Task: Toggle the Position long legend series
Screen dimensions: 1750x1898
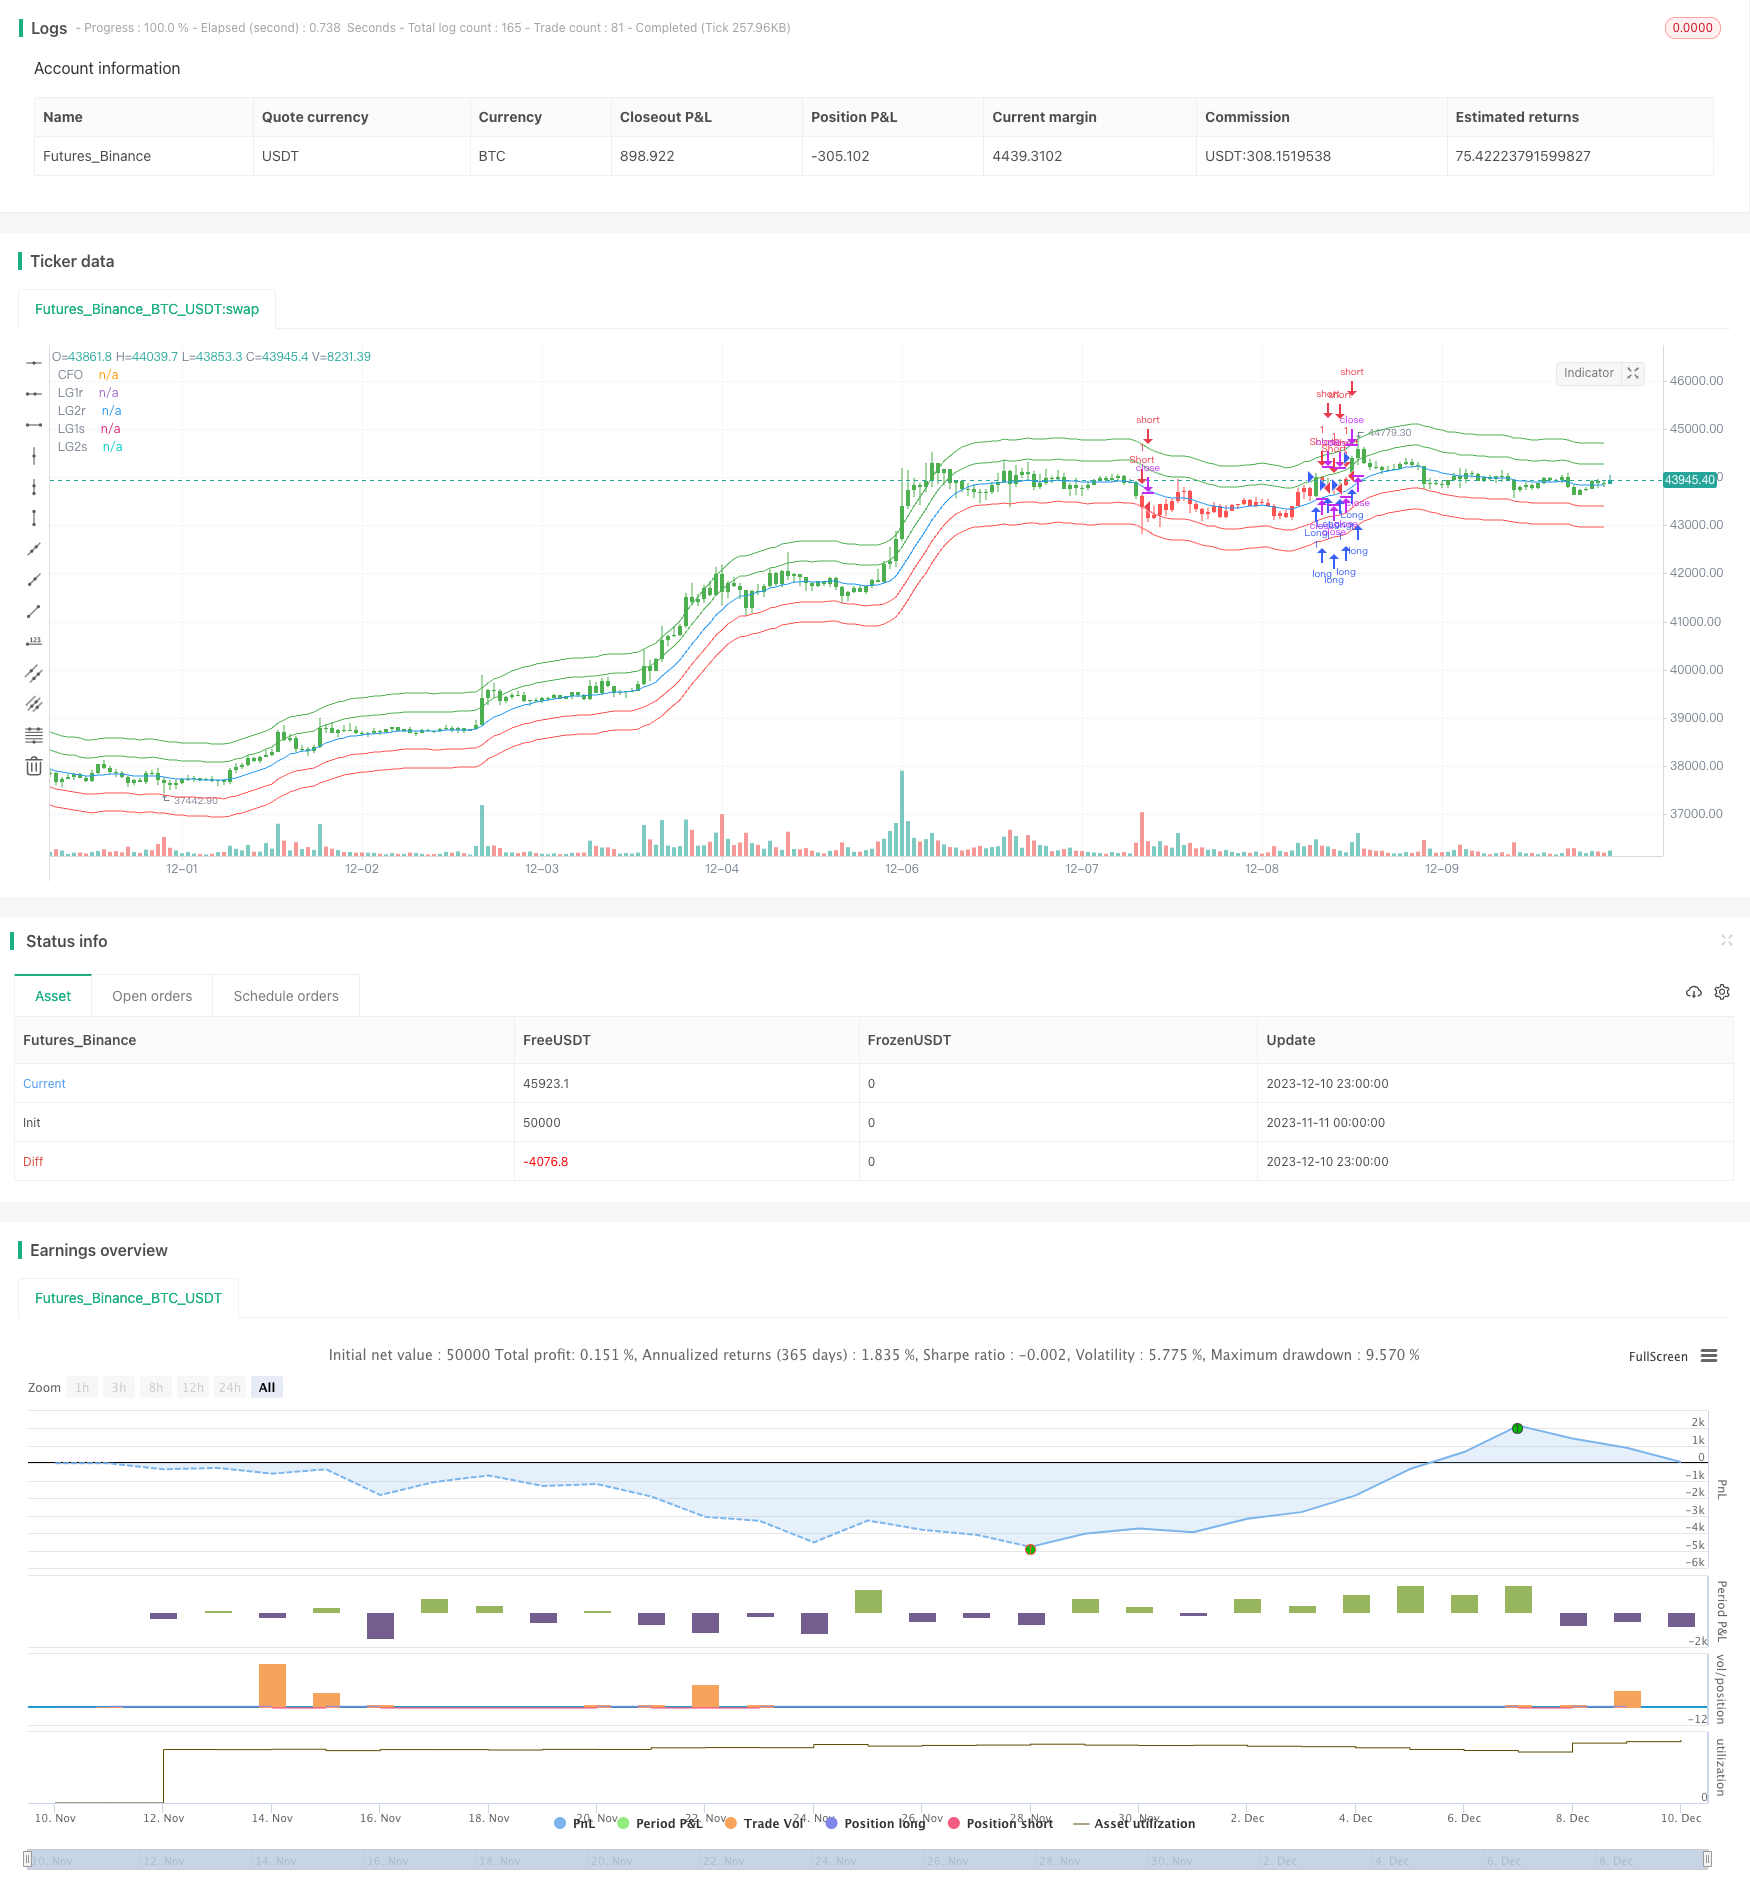Action: pos(876,1823)
